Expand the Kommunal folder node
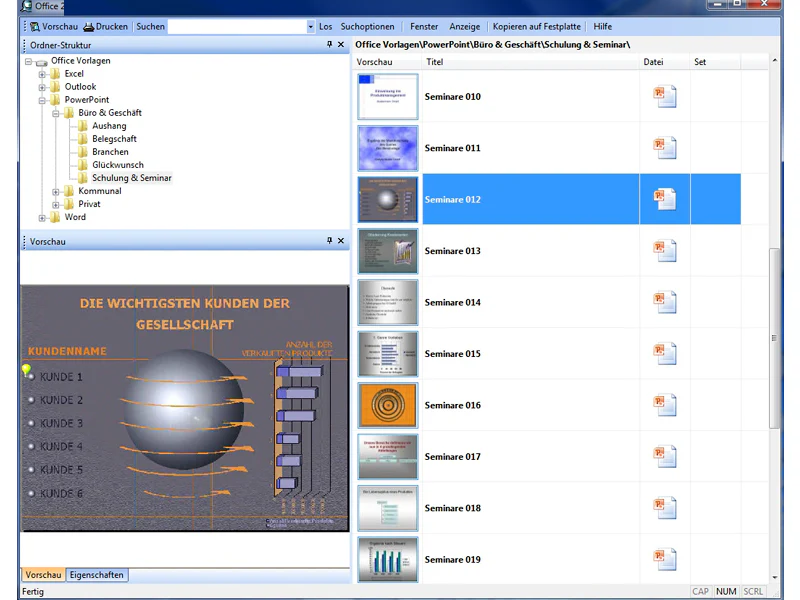The height and width of the screenshot is (600, 800). pyautogui.click(x=56, y=191)
